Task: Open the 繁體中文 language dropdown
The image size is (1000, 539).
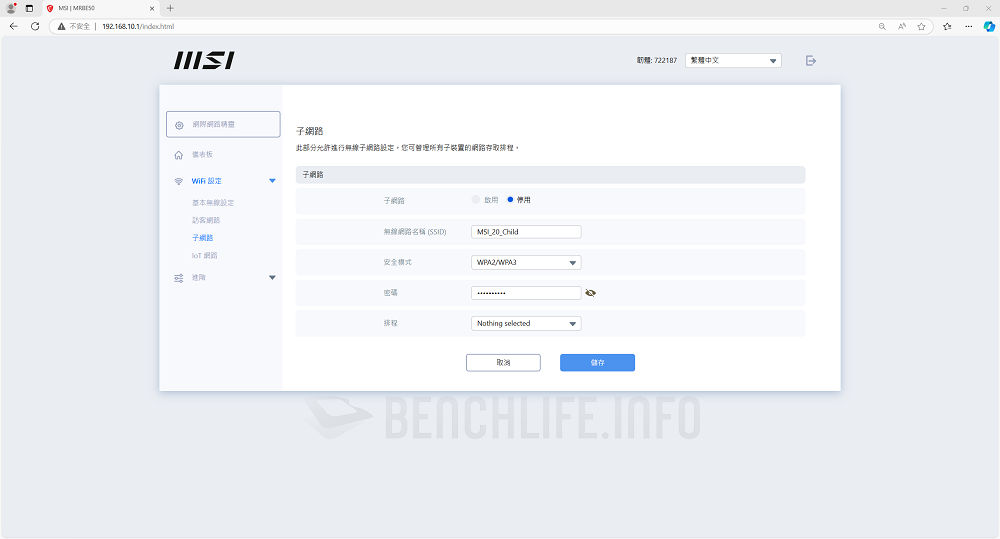Action: tap(733, 61)
